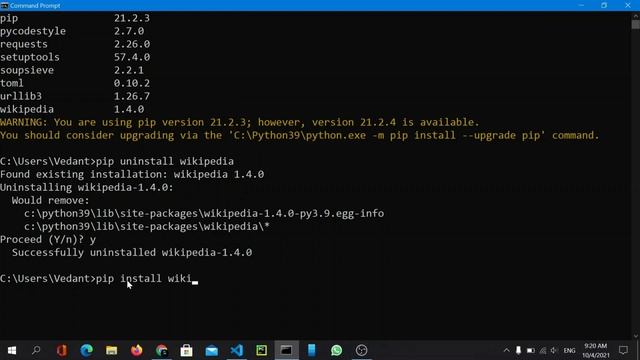Open File Explorer from taskbar
The height and width of the screenshot is (360, 640).
tap(111, 350)
